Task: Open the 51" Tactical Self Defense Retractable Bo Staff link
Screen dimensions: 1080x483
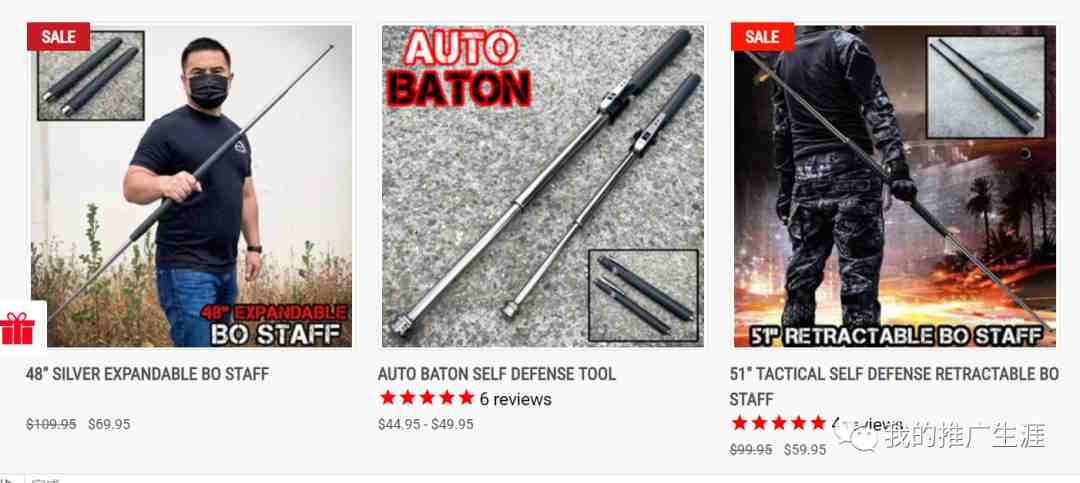Action: (x=894, y=387)
